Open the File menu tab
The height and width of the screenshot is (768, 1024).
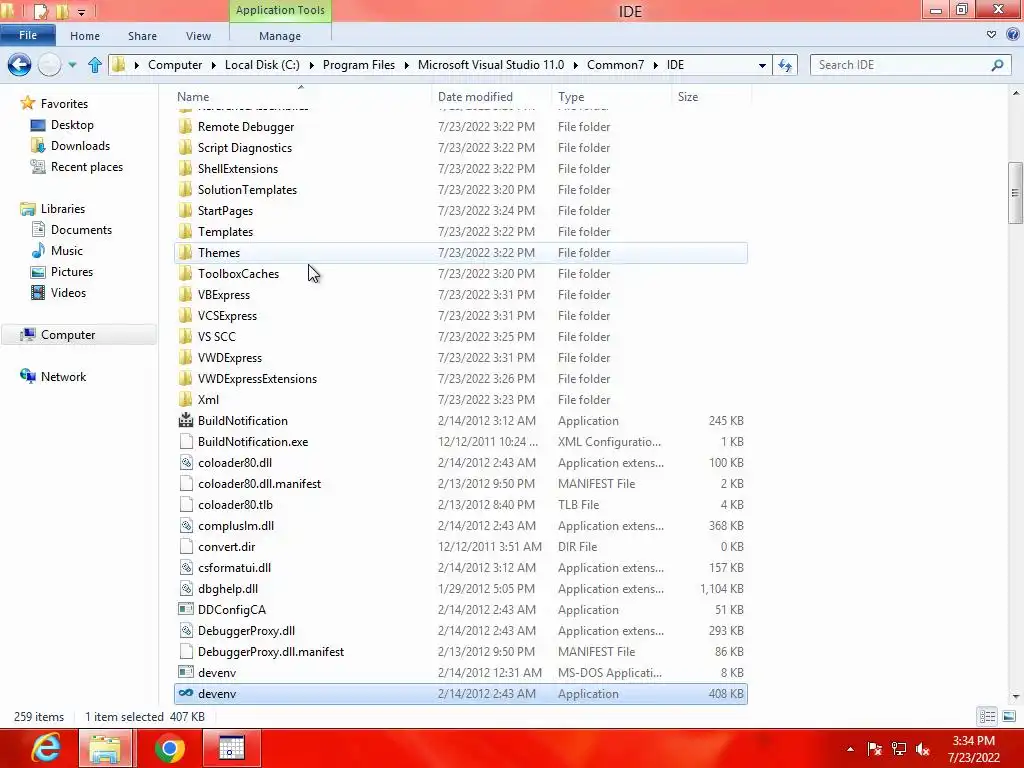(27, 35)
